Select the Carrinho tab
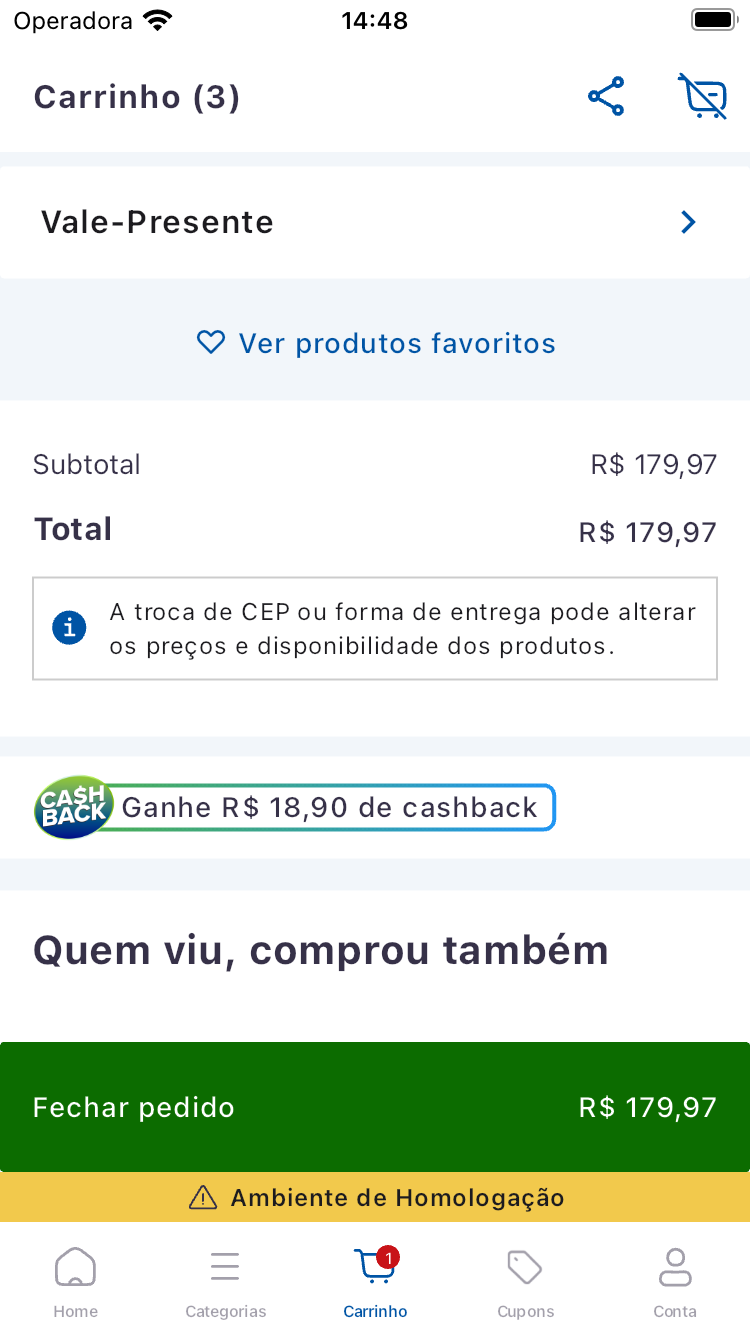750x1334 pixels. pos(375,1281)
